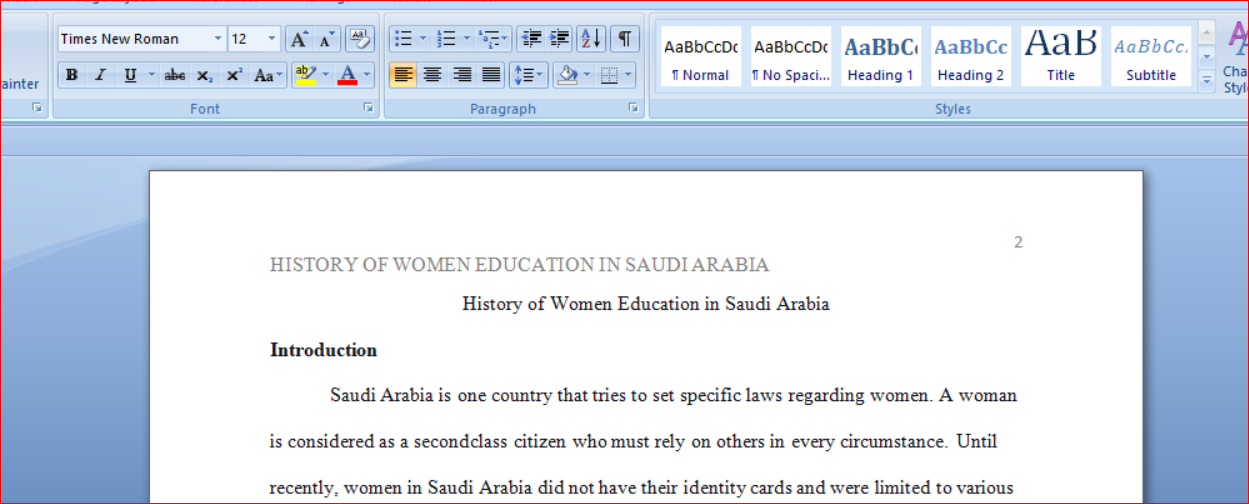Click the Borders icon

(610, 75)
